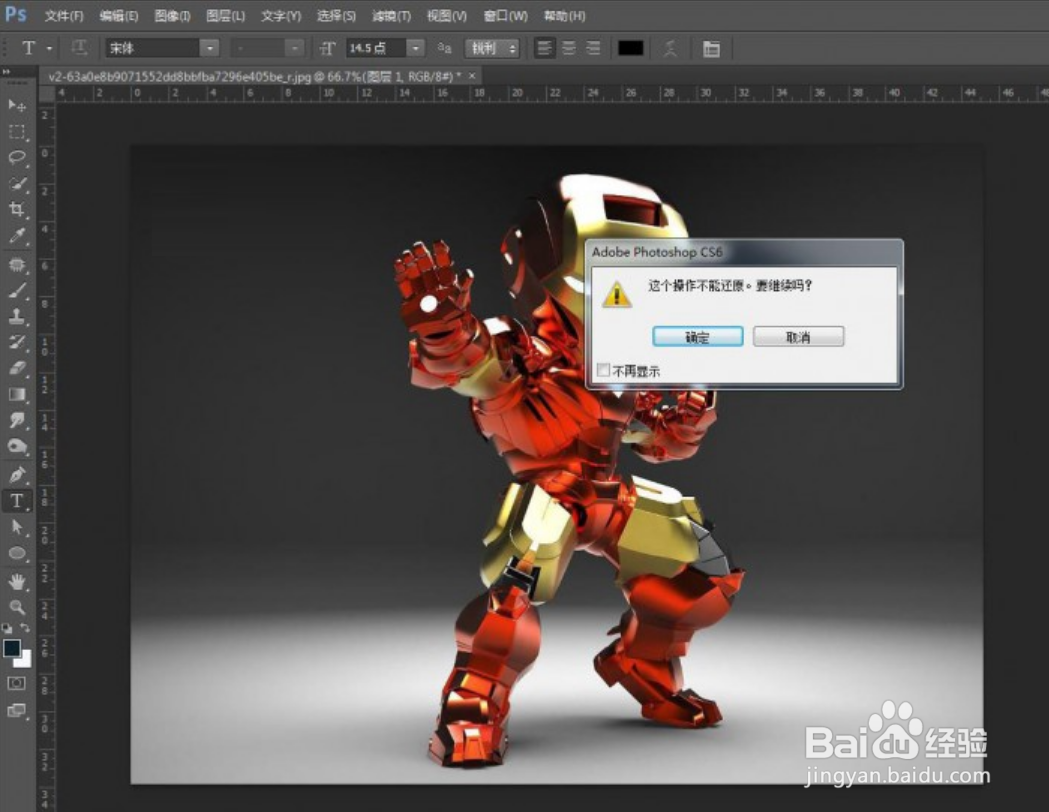Select the Zoom tool
The image size is (1049, 812).
[x=17, y=607]
